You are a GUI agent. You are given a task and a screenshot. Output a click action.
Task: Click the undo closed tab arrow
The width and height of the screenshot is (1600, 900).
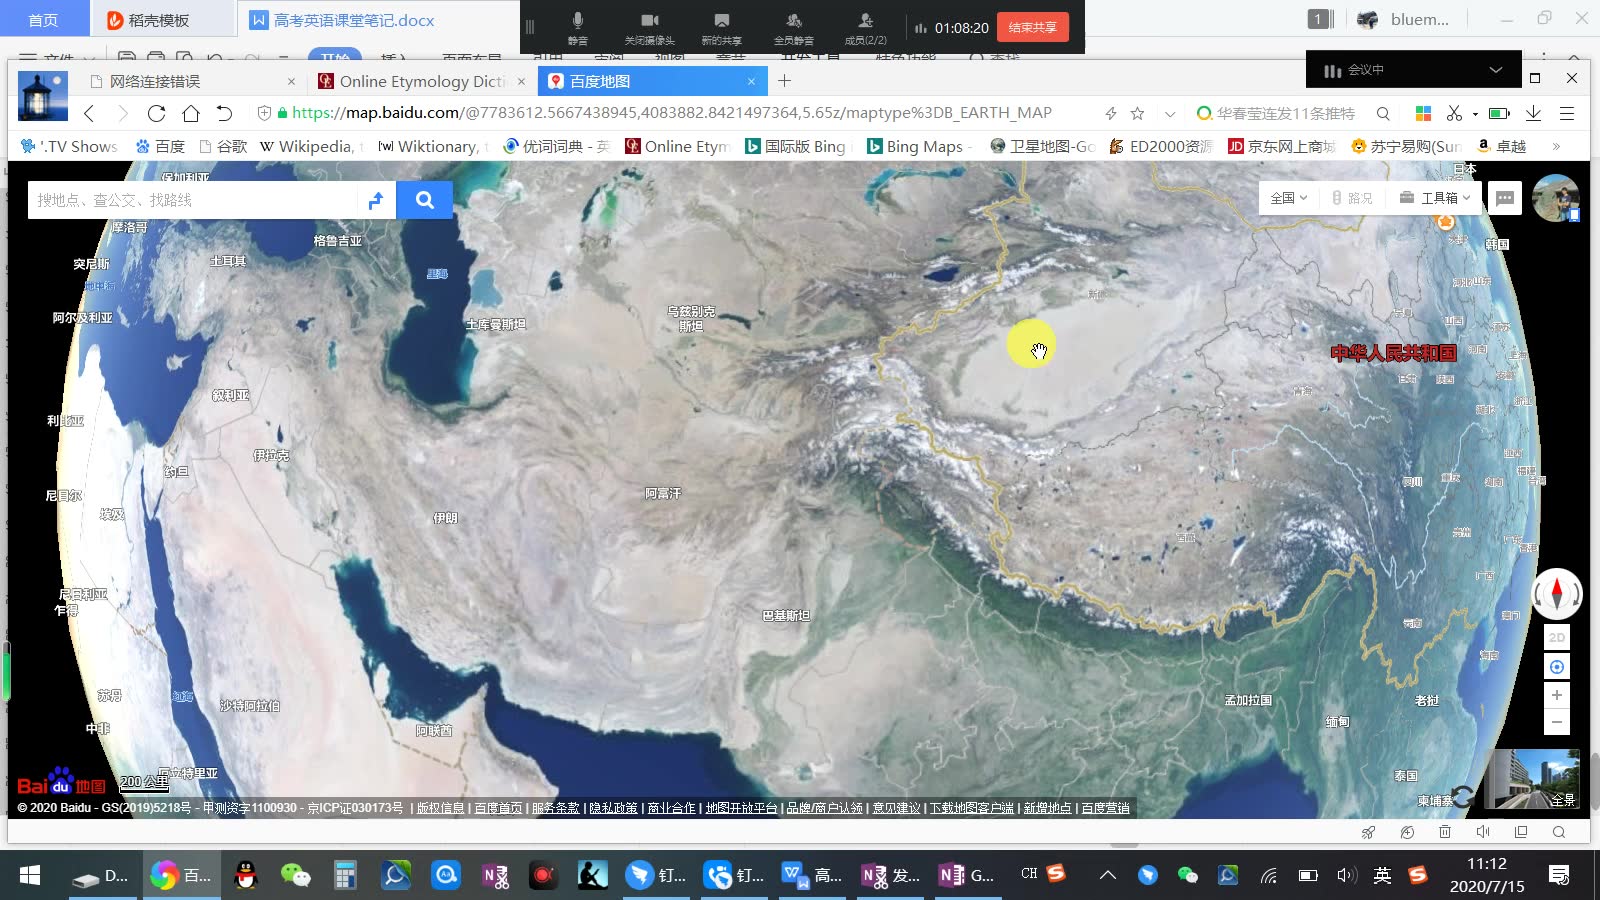[225, 113]
